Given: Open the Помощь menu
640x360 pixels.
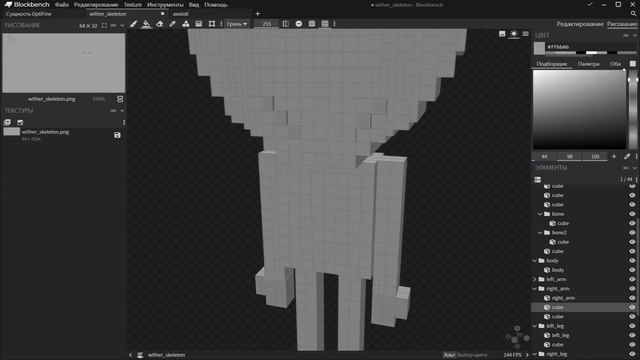Looking at the screenshot, I should 216,4.
